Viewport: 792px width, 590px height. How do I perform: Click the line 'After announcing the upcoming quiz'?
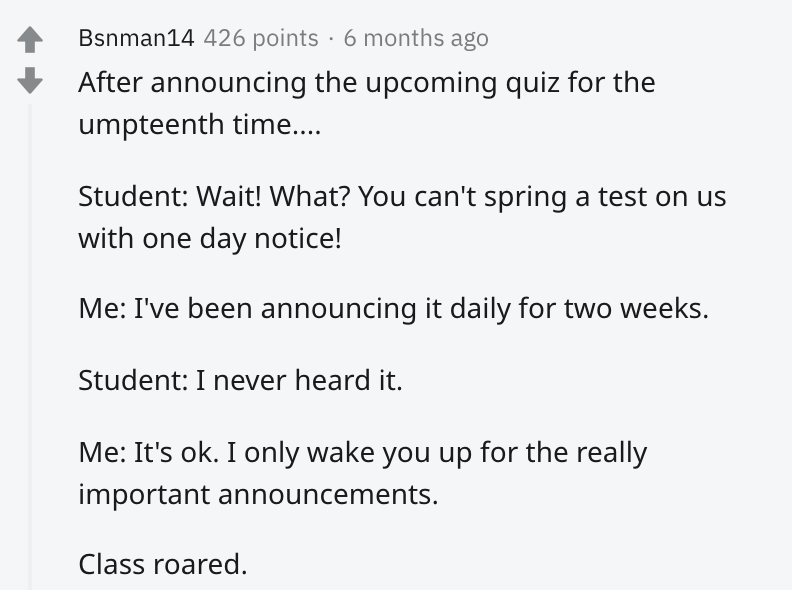367,82
